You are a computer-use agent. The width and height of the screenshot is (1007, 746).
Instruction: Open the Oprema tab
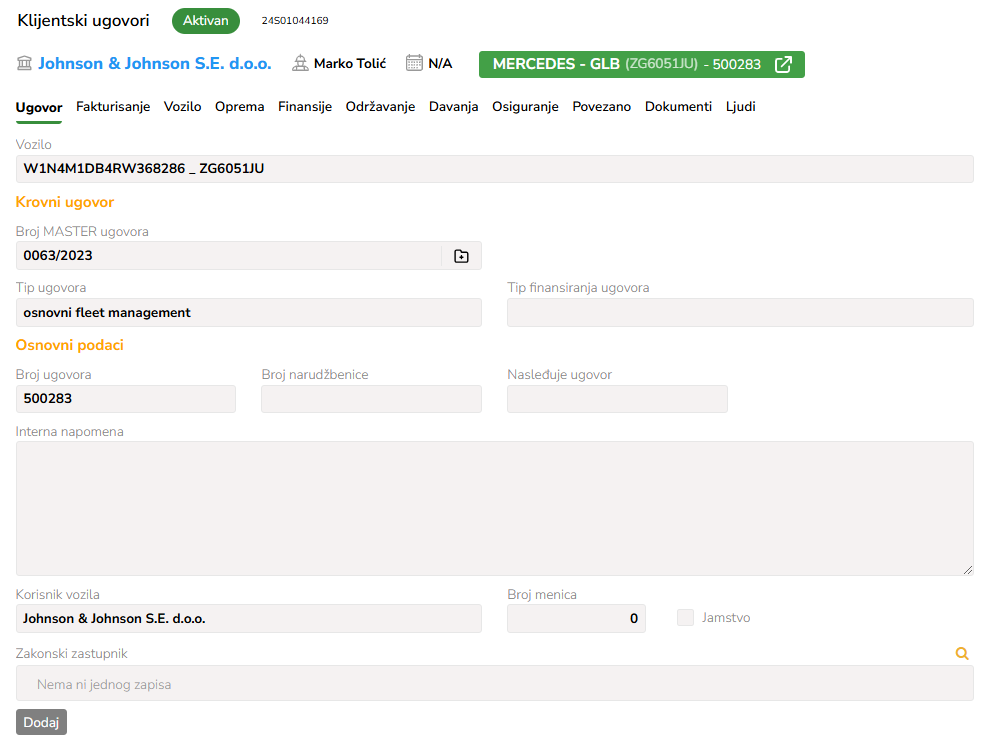[x=240, y=107]
